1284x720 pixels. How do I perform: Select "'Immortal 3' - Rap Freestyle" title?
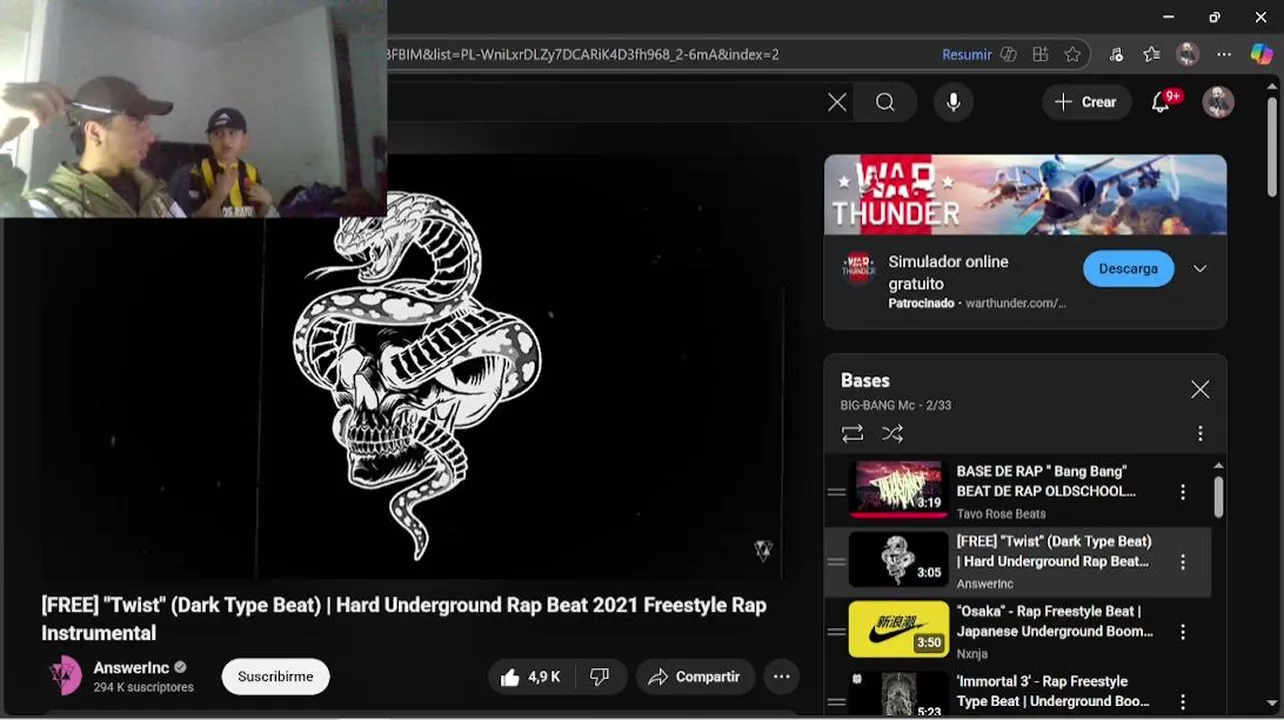point(1053,691)
